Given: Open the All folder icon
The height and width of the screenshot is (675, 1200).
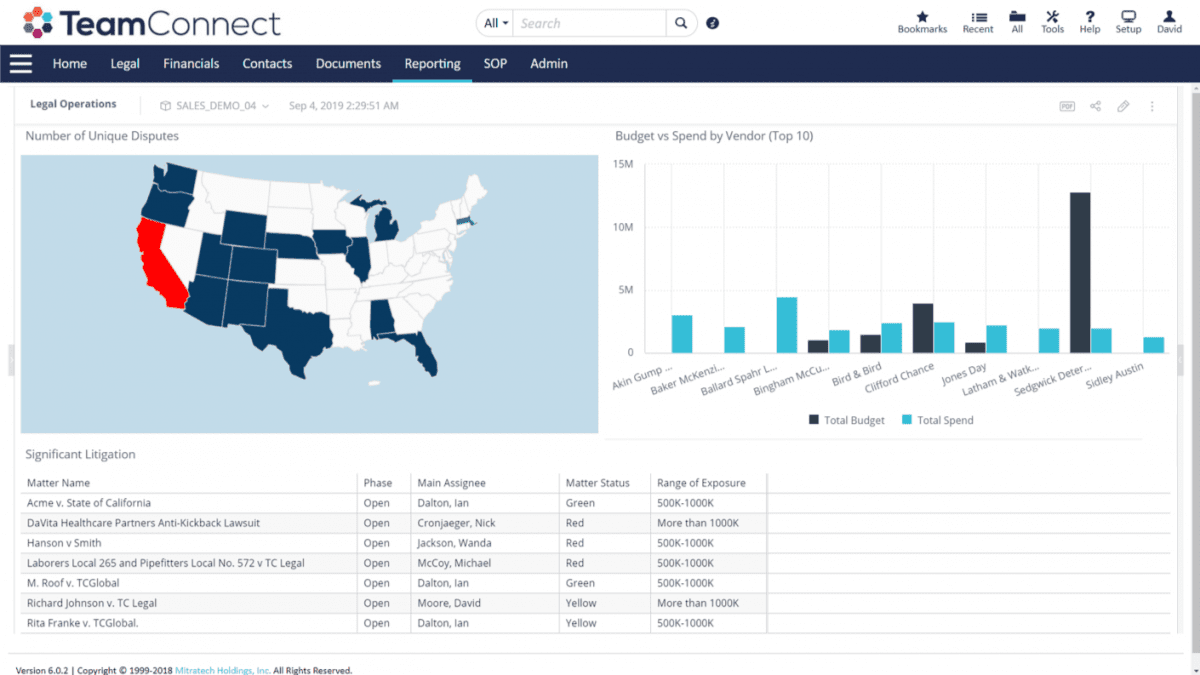Looking at the screenshot, I should tap(1017, 17).
